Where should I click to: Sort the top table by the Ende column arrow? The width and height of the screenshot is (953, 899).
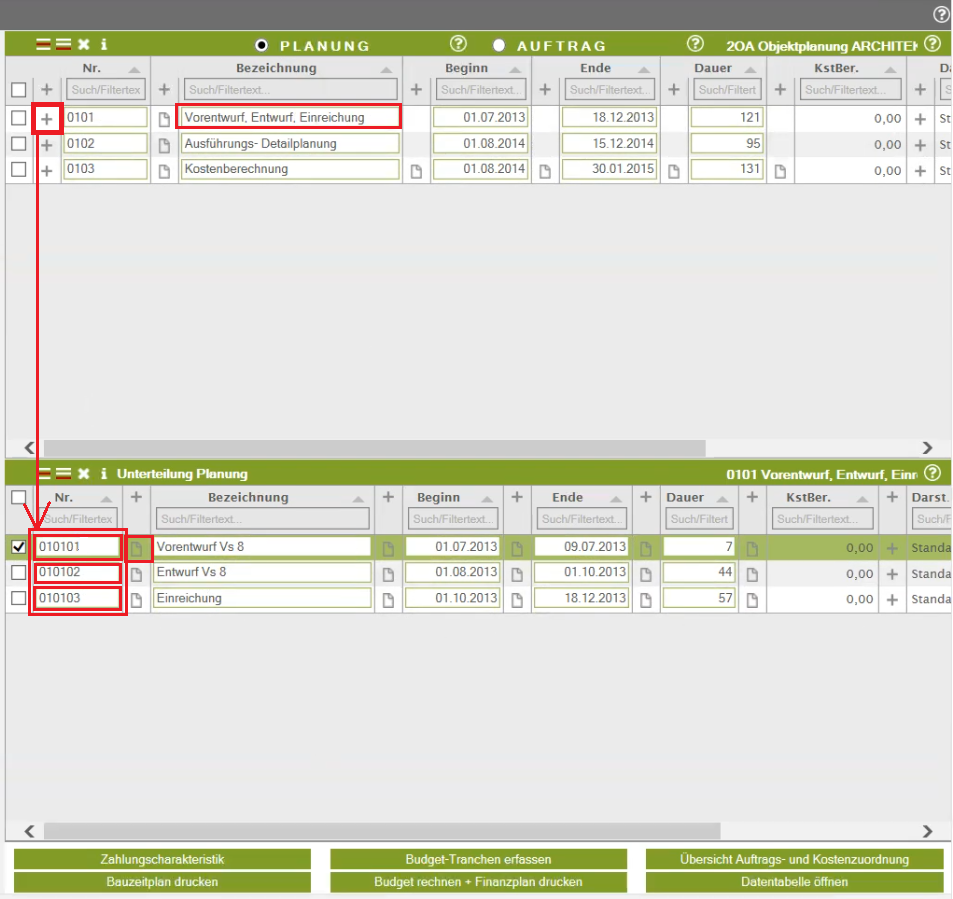[x=644, y=69]
